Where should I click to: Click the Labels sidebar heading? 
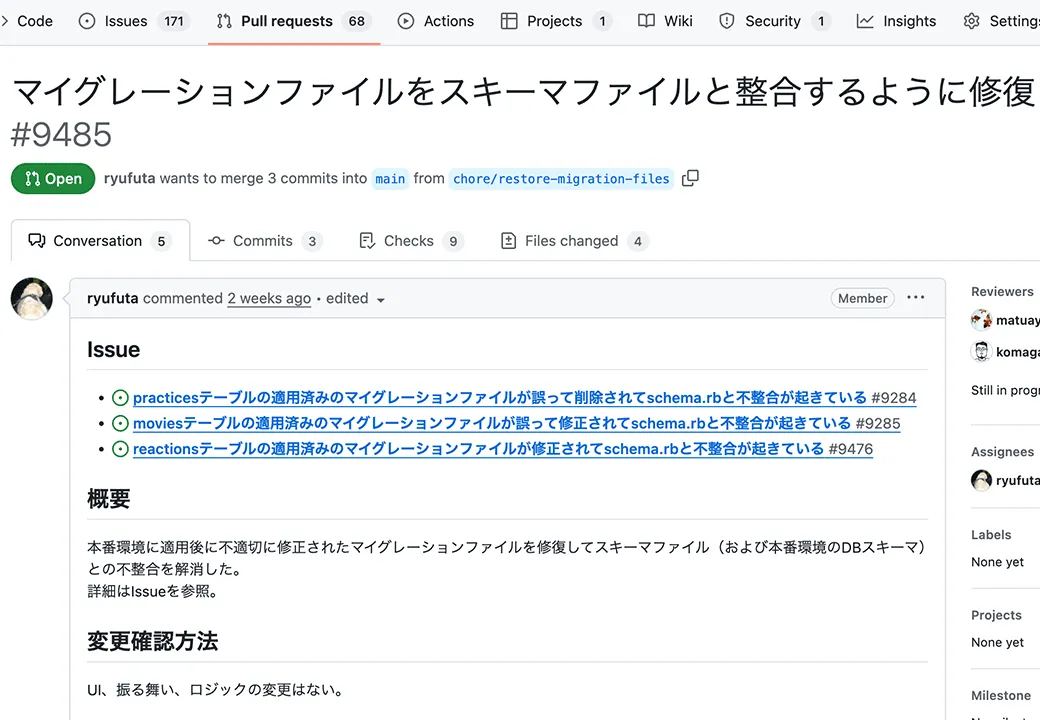[x=991, y=535]
